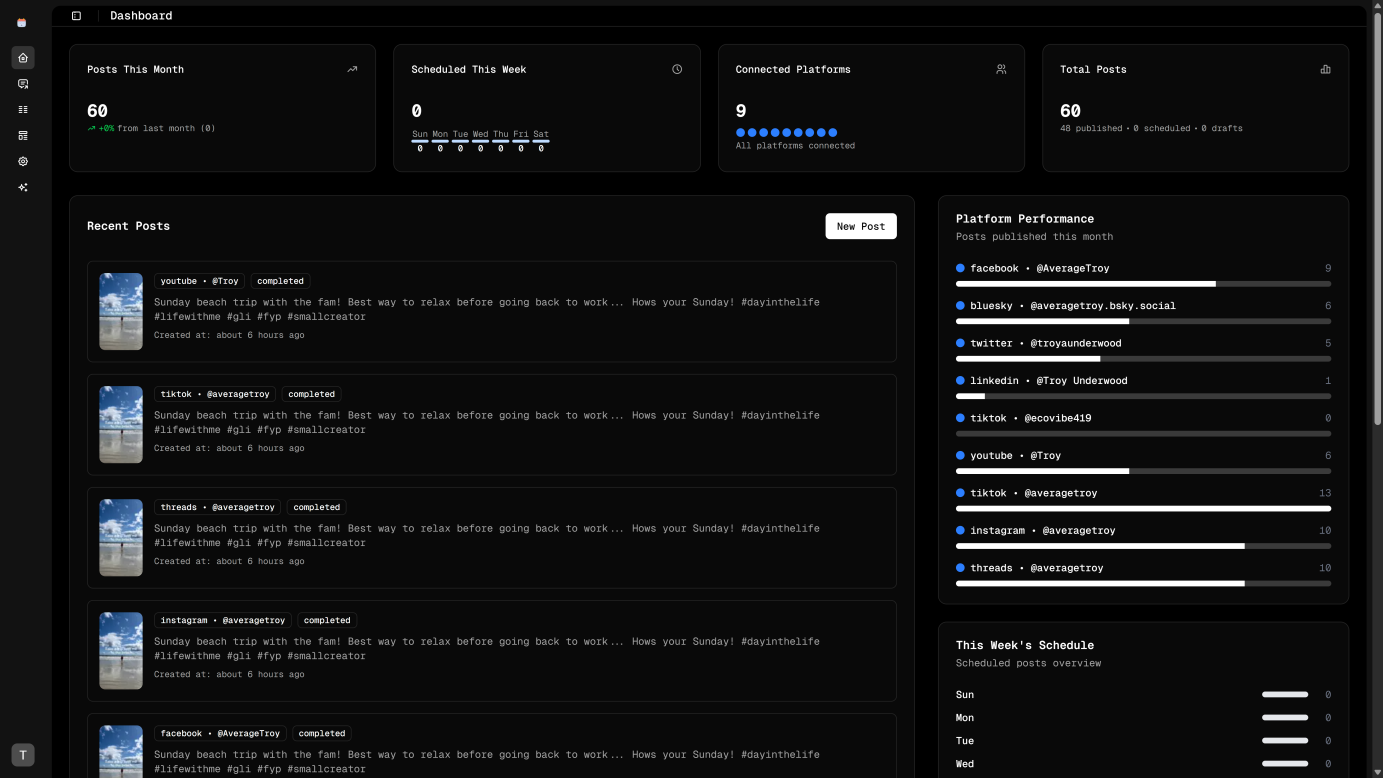Click the people icon on Connected Platforms
Image resolution: width=1383 pixels, height=778 pixels.
coord(1001,70)
